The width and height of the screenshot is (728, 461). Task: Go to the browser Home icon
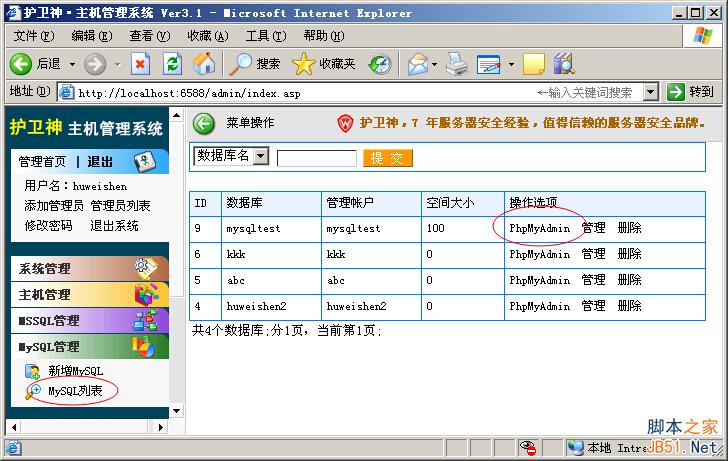(204, 64)
